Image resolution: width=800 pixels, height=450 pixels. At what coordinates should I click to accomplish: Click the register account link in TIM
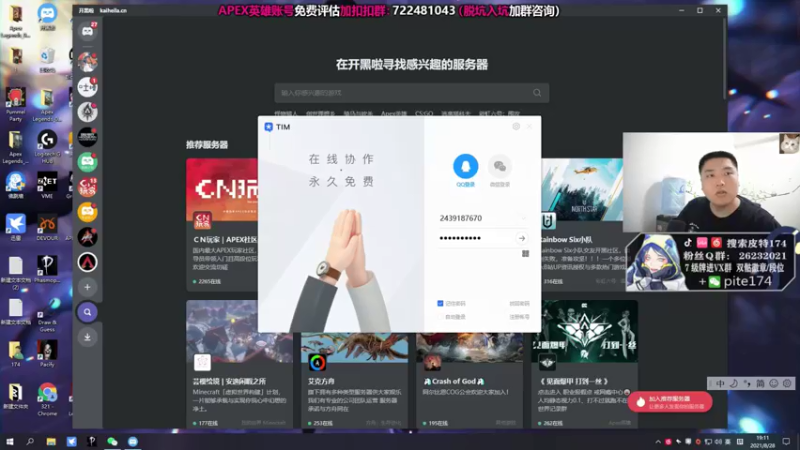click(519, 317)
